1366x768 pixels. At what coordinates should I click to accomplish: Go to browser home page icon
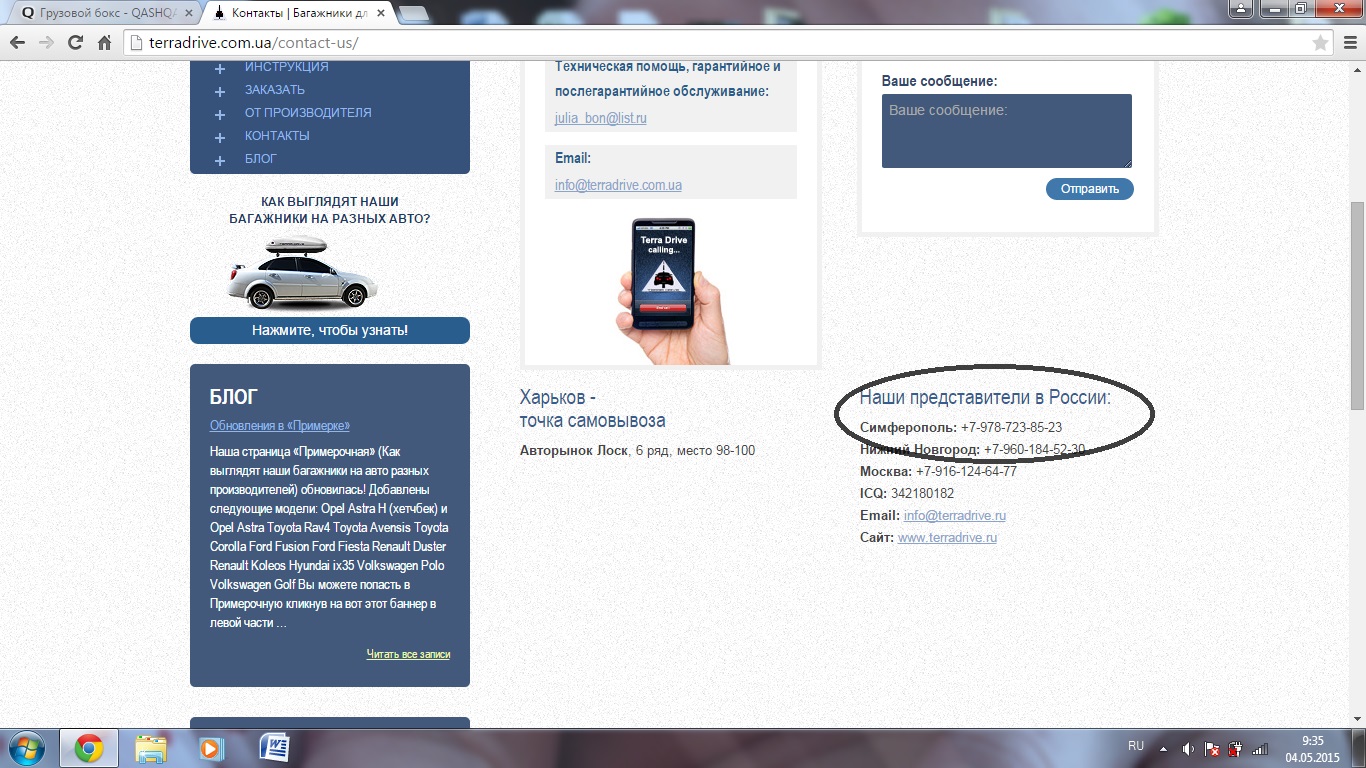point(104,43)
